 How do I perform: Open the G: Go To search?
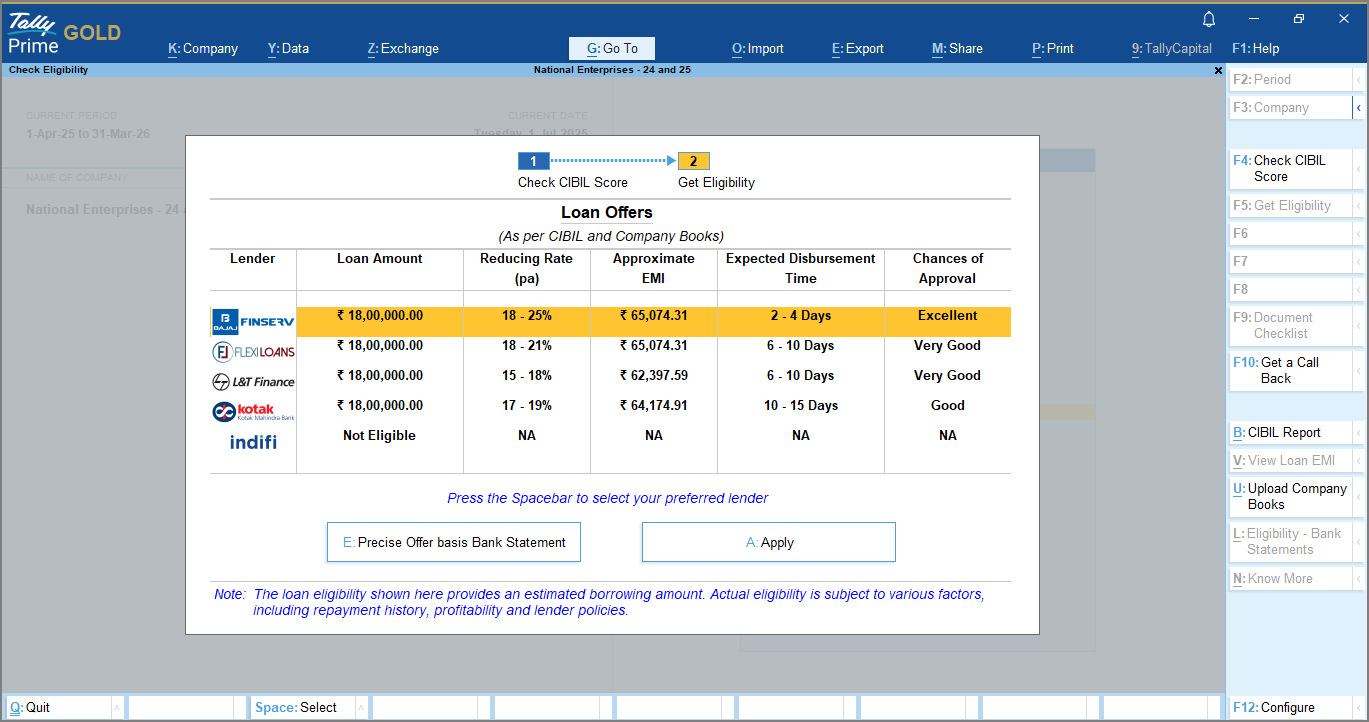pyautogui.click(x=612, y=48)
